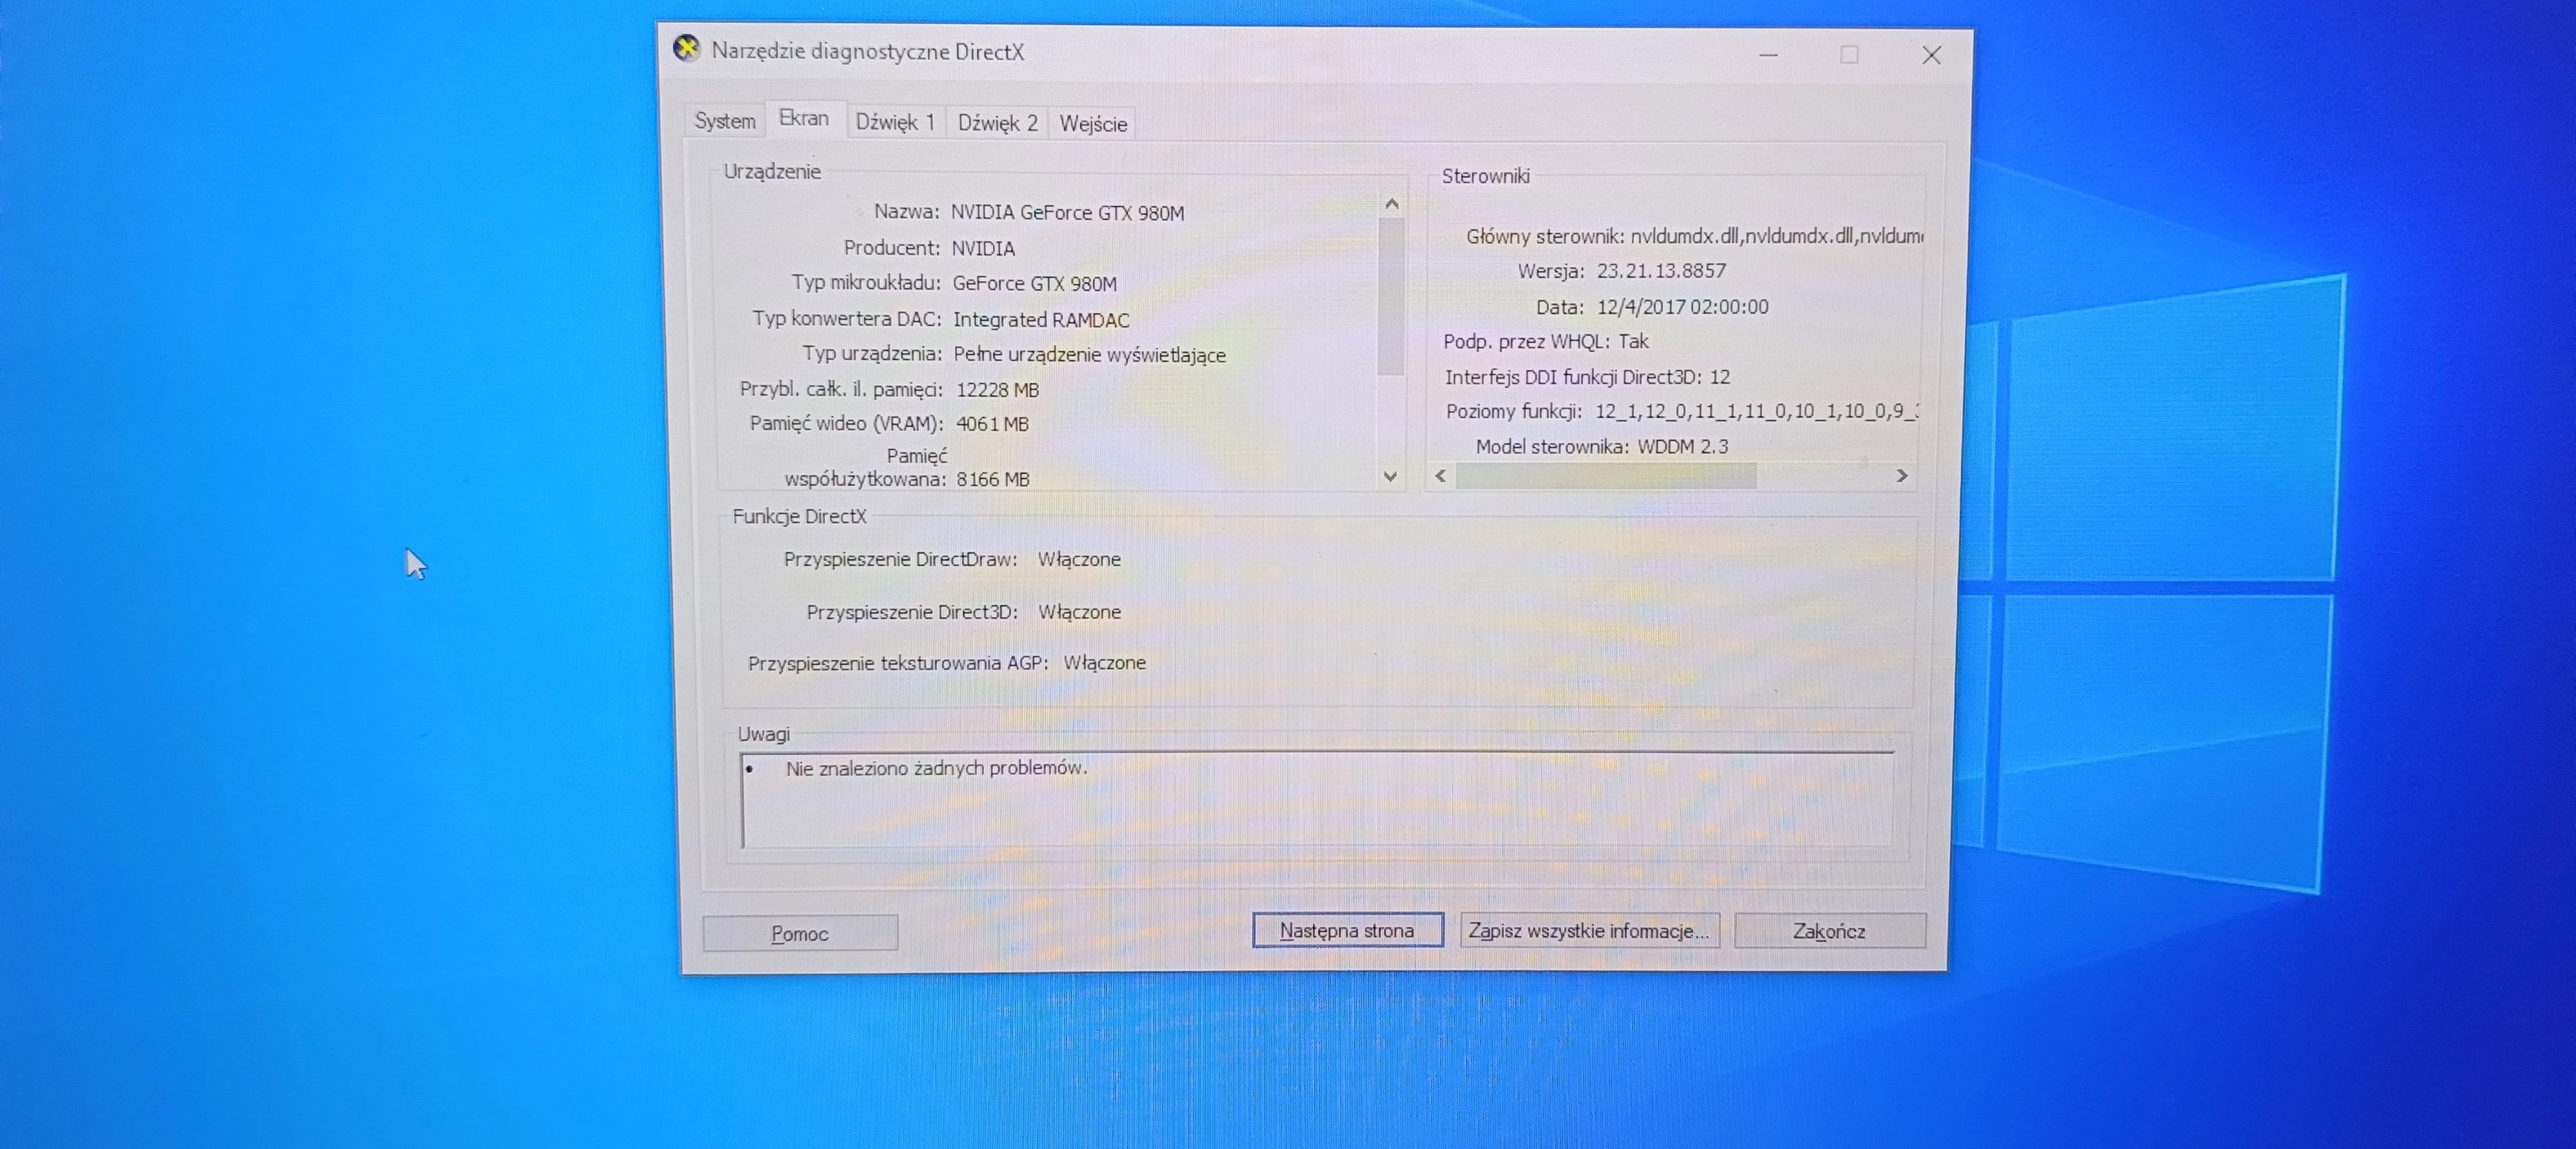The image size is (2576, 1149).
Task: Click driver date '12/4/2017 02:00:00'
Action: click(1682, 307)
